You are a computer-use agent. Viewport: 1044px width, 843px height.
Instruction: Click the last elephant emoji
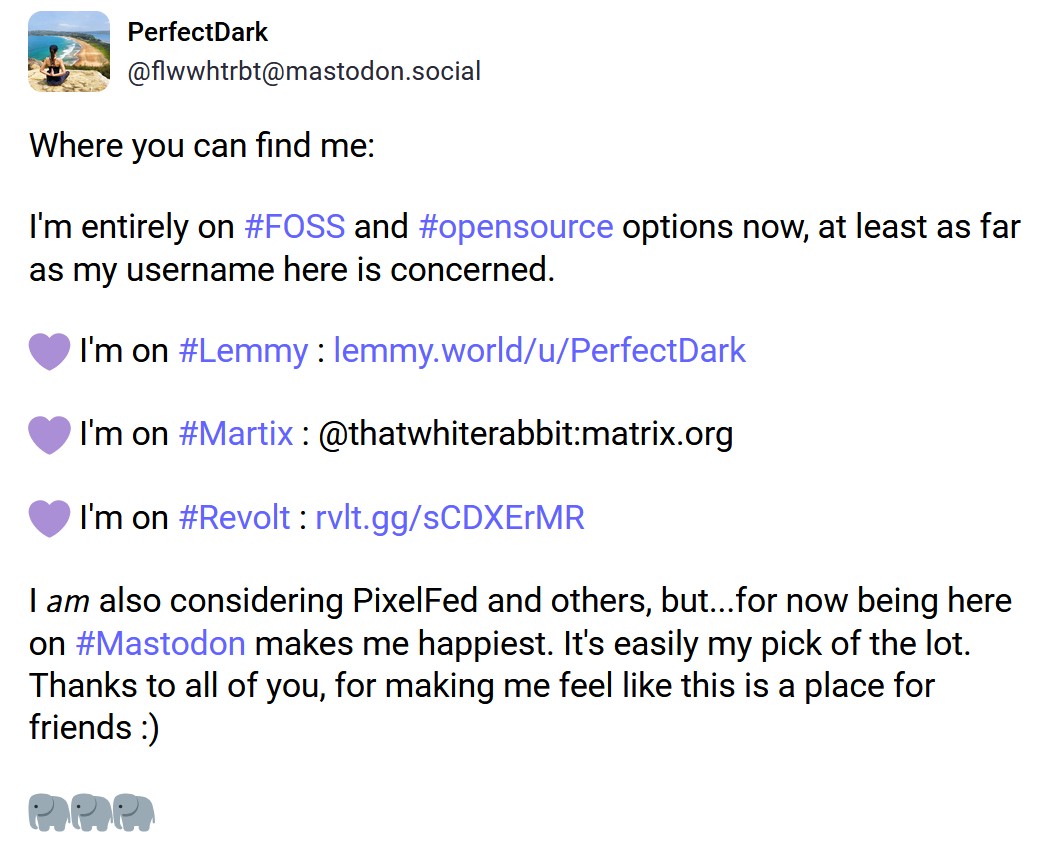tap(134, 812)
